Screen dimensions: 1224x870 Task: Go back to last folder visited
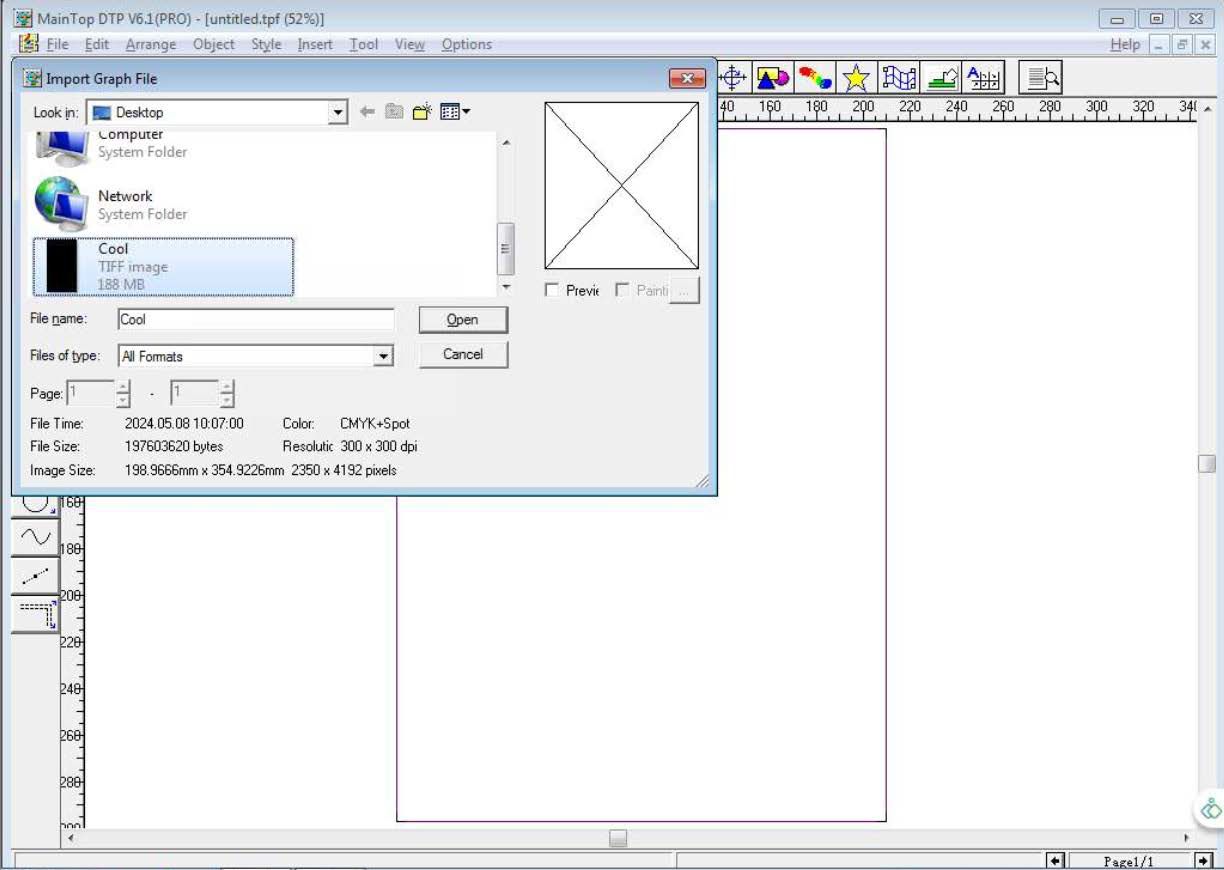click(x=367, y=112)
